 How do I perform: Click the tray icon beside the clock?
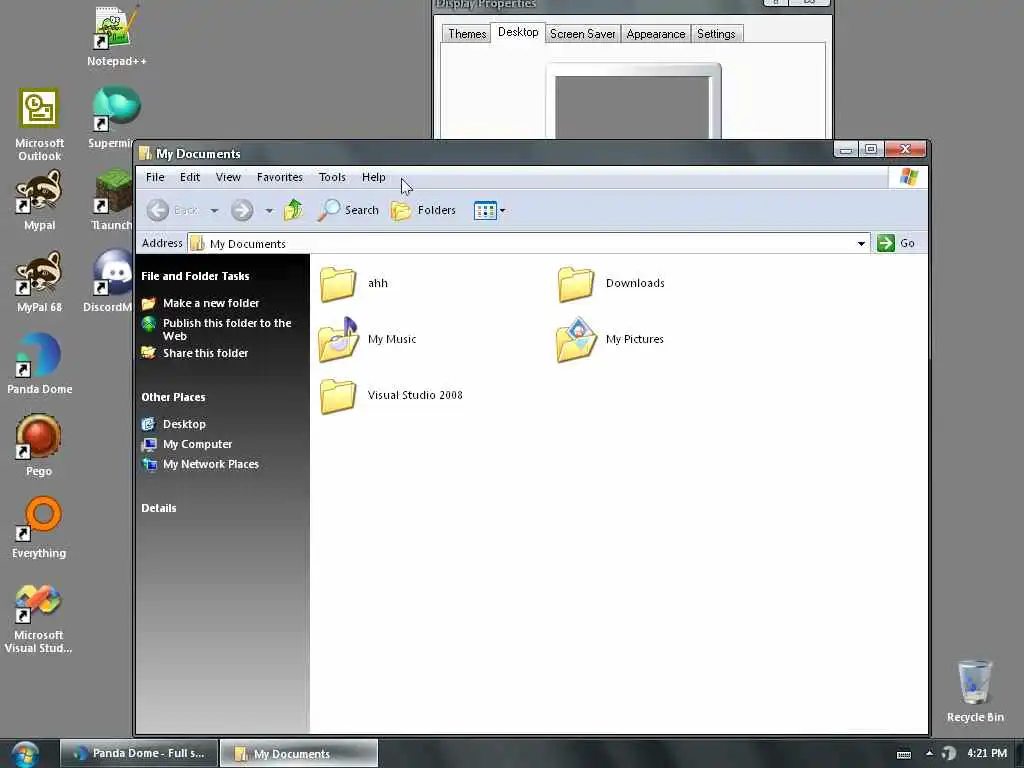(949, 754)
